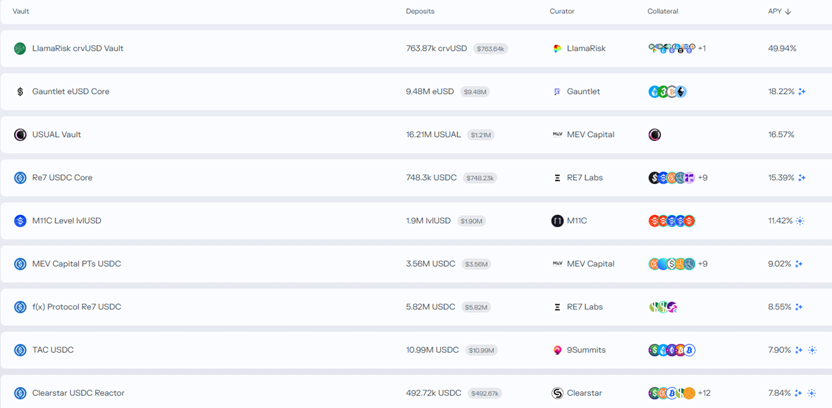Click the LlamaRisk curator logo

[x=557, y=48]
